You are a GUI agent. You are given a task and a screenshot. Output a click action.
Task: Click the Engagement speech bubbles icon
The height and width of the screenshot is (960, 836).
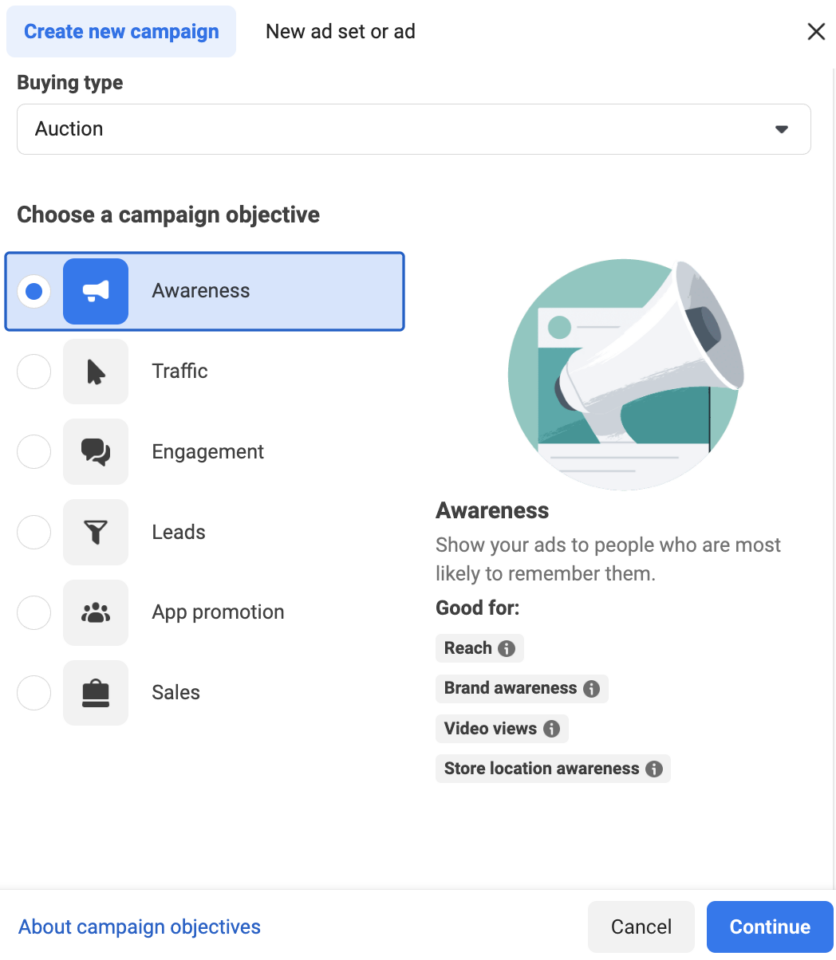95,451
